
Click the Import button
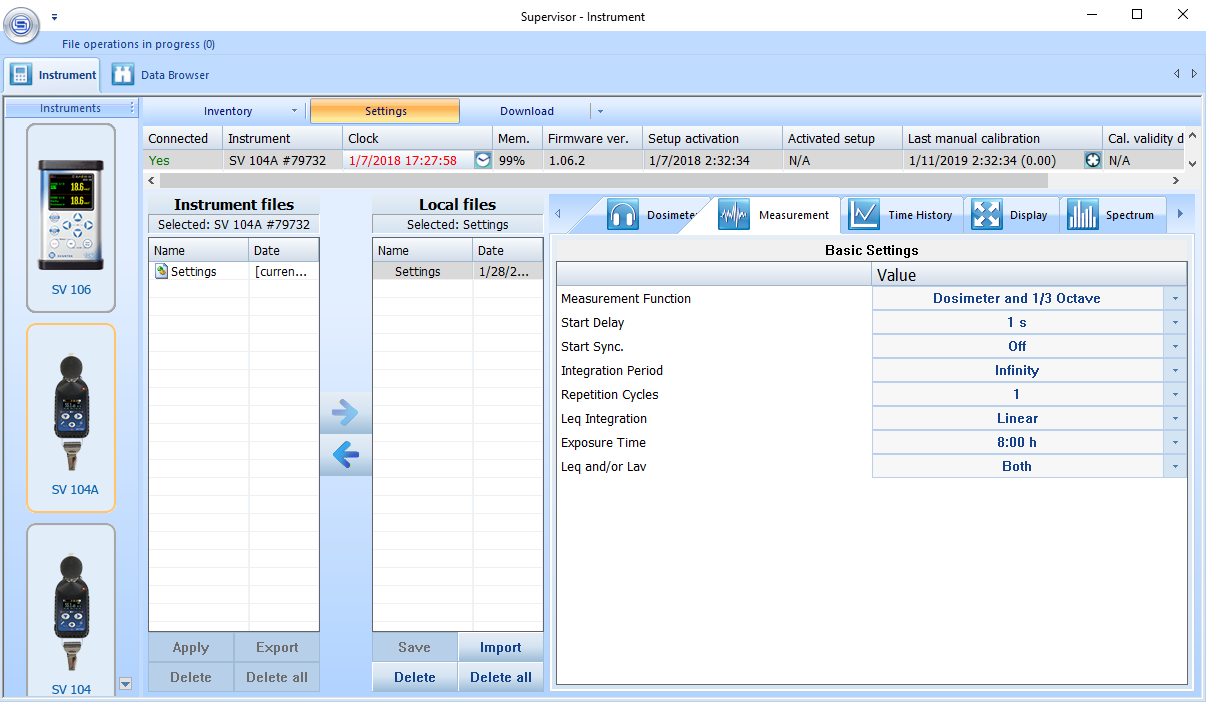coord(500,647)
